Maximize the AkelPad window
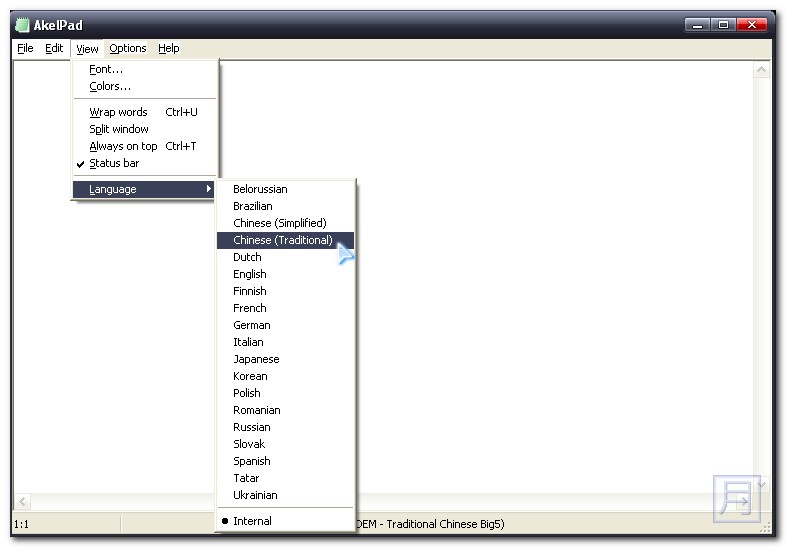The image size is (787, 548). (724, 24)
